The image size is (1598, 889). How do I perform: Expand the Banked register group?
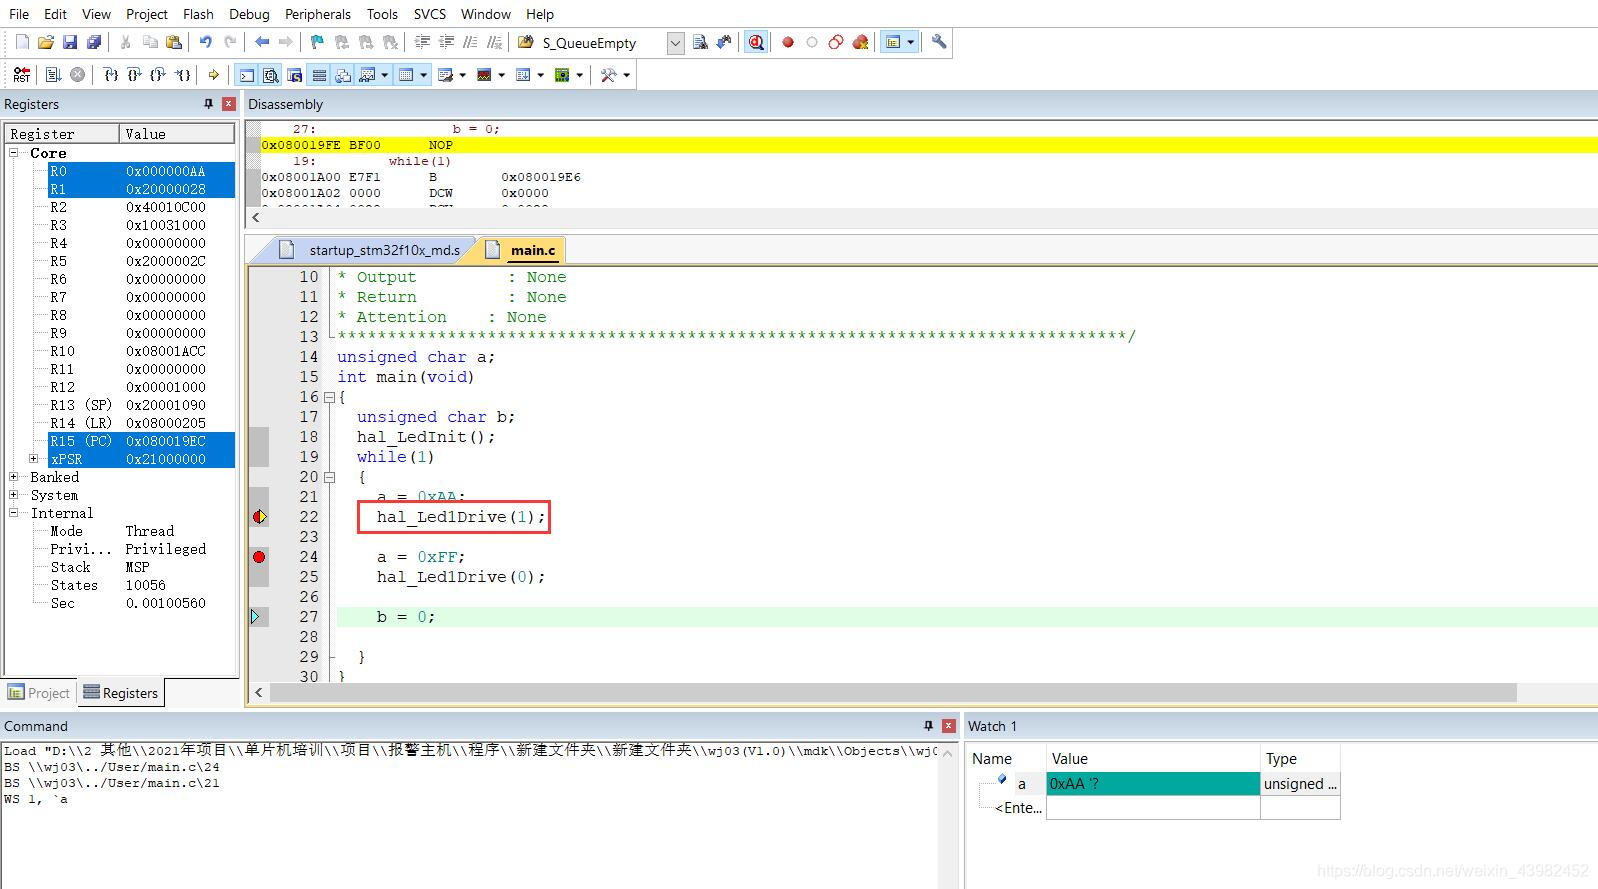tap(14, 477)
